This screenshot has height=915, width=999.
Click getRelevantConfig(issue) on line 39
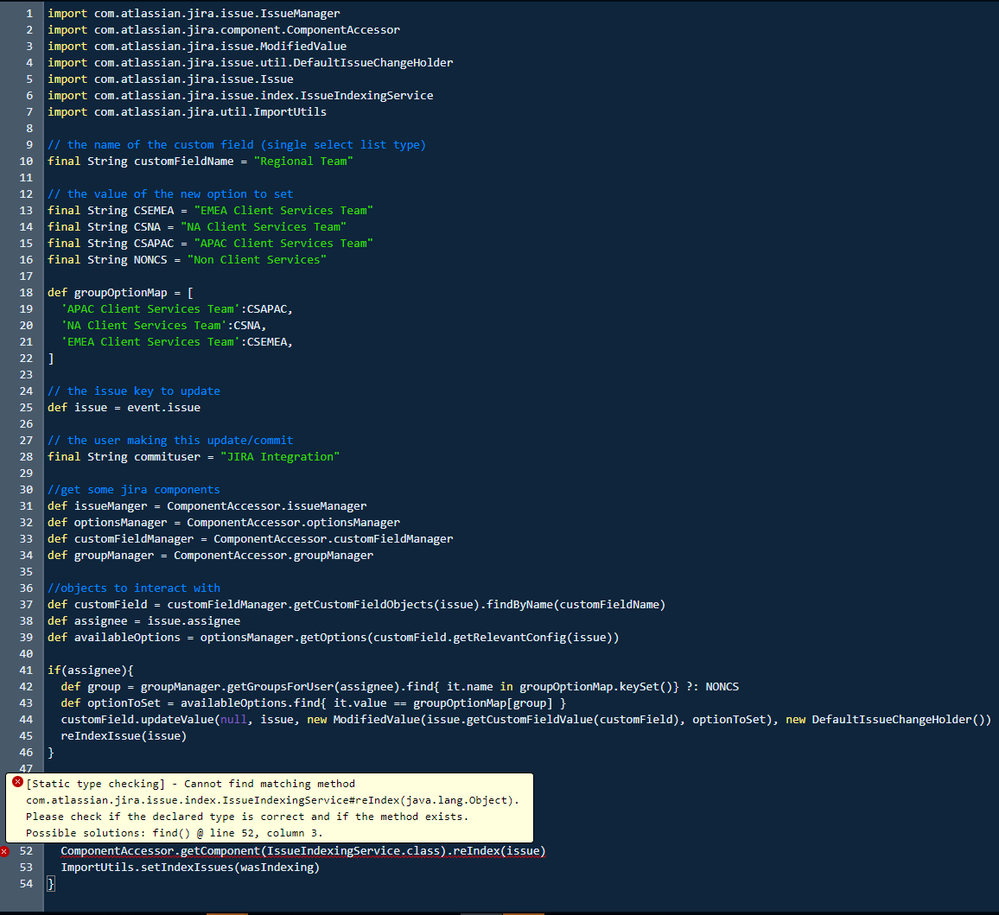533,638
